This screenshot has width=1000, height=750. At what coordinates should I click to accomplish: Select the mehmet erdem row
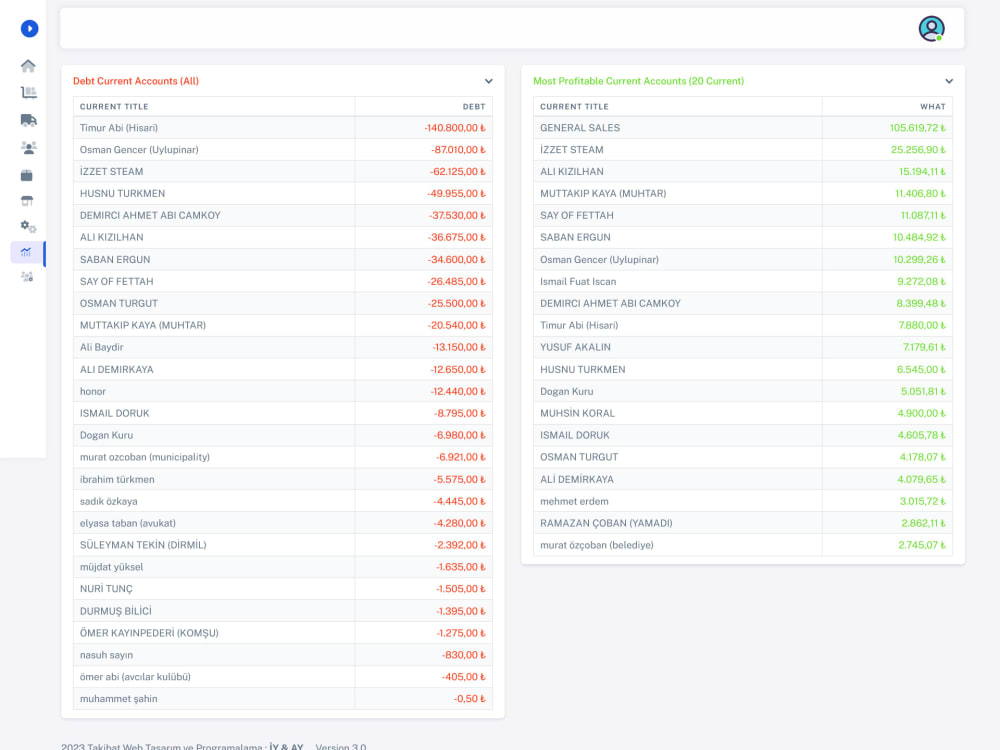coord(743,501)
